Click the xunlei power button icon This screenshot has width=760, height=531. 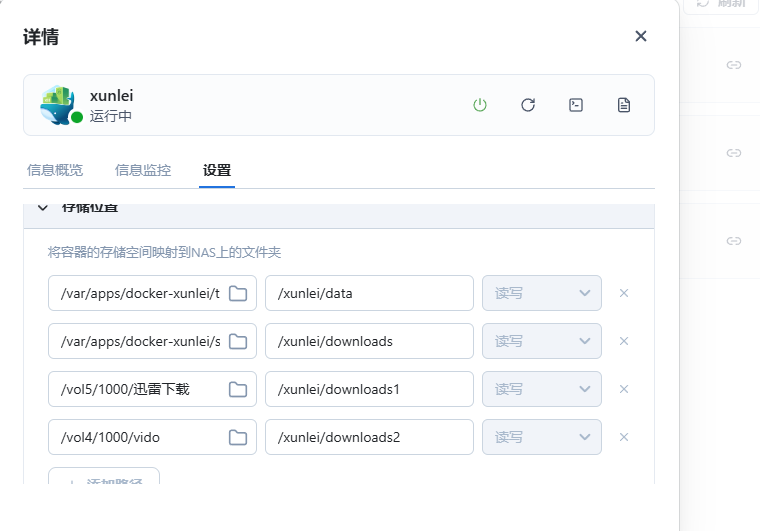480,105
